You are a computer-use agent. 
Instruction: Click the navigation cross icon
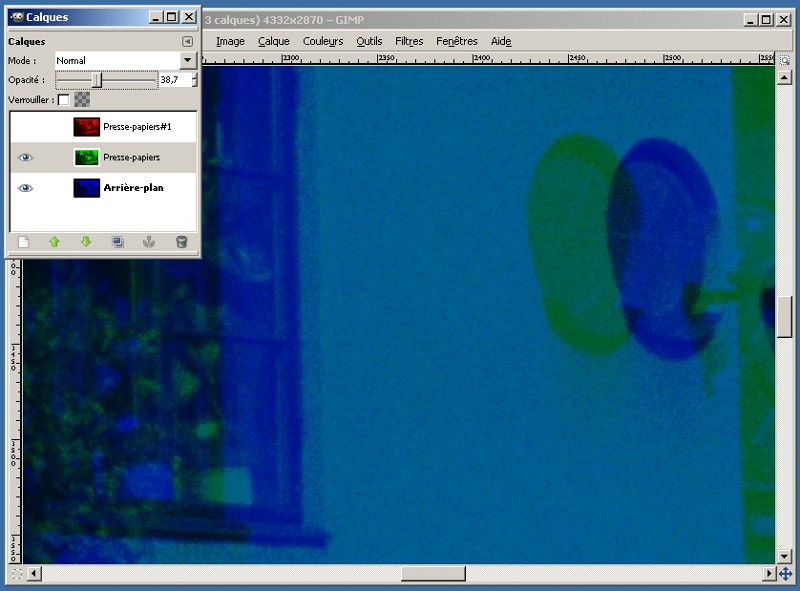(x=785, y=574)
